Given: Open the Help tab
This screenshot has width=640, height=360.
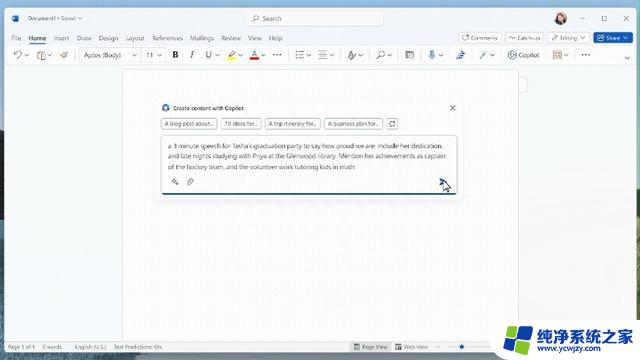Looking at the screenshot, I should point(276,38).
